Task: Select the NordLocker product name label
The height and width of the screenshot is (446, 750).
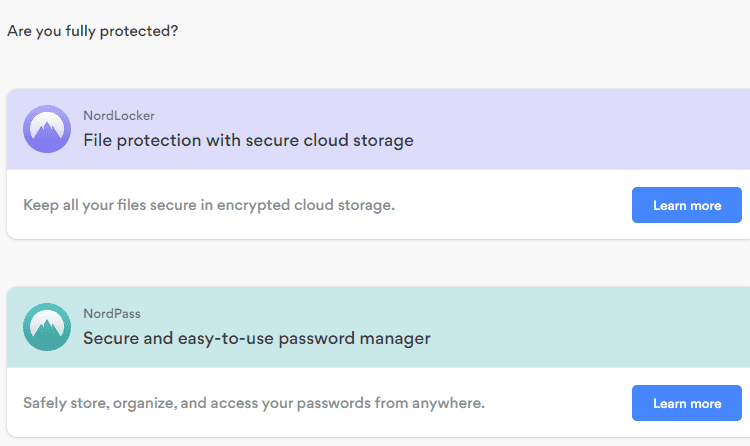Action: [119, 116]
